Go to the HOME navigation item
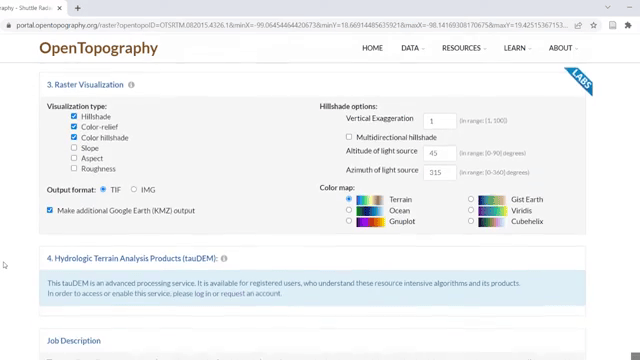 [x=372, y=48]
